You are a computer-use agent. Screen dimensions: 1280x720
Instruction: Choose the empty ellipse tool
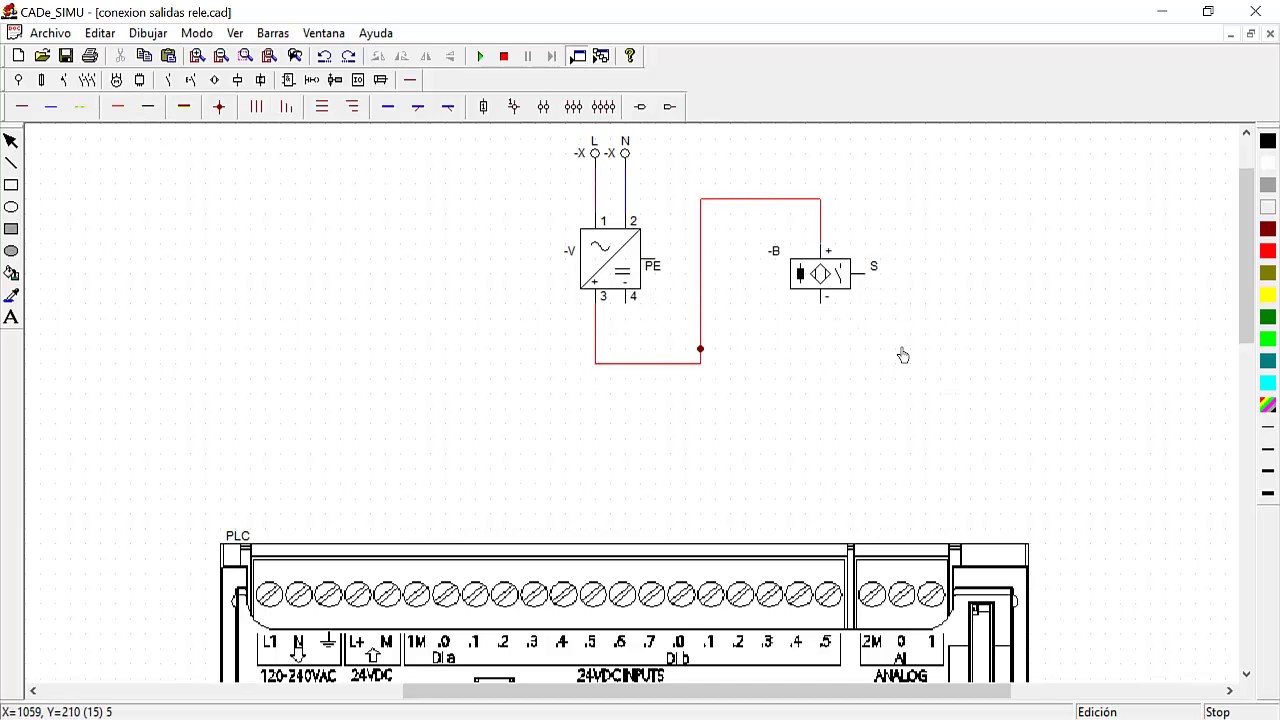click(11, 207)
